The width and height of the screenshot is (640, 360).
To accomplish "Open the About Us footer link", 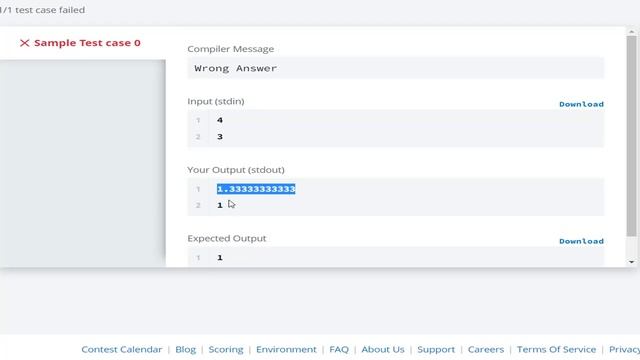I will pyautogui.click(x=383, y=349).
